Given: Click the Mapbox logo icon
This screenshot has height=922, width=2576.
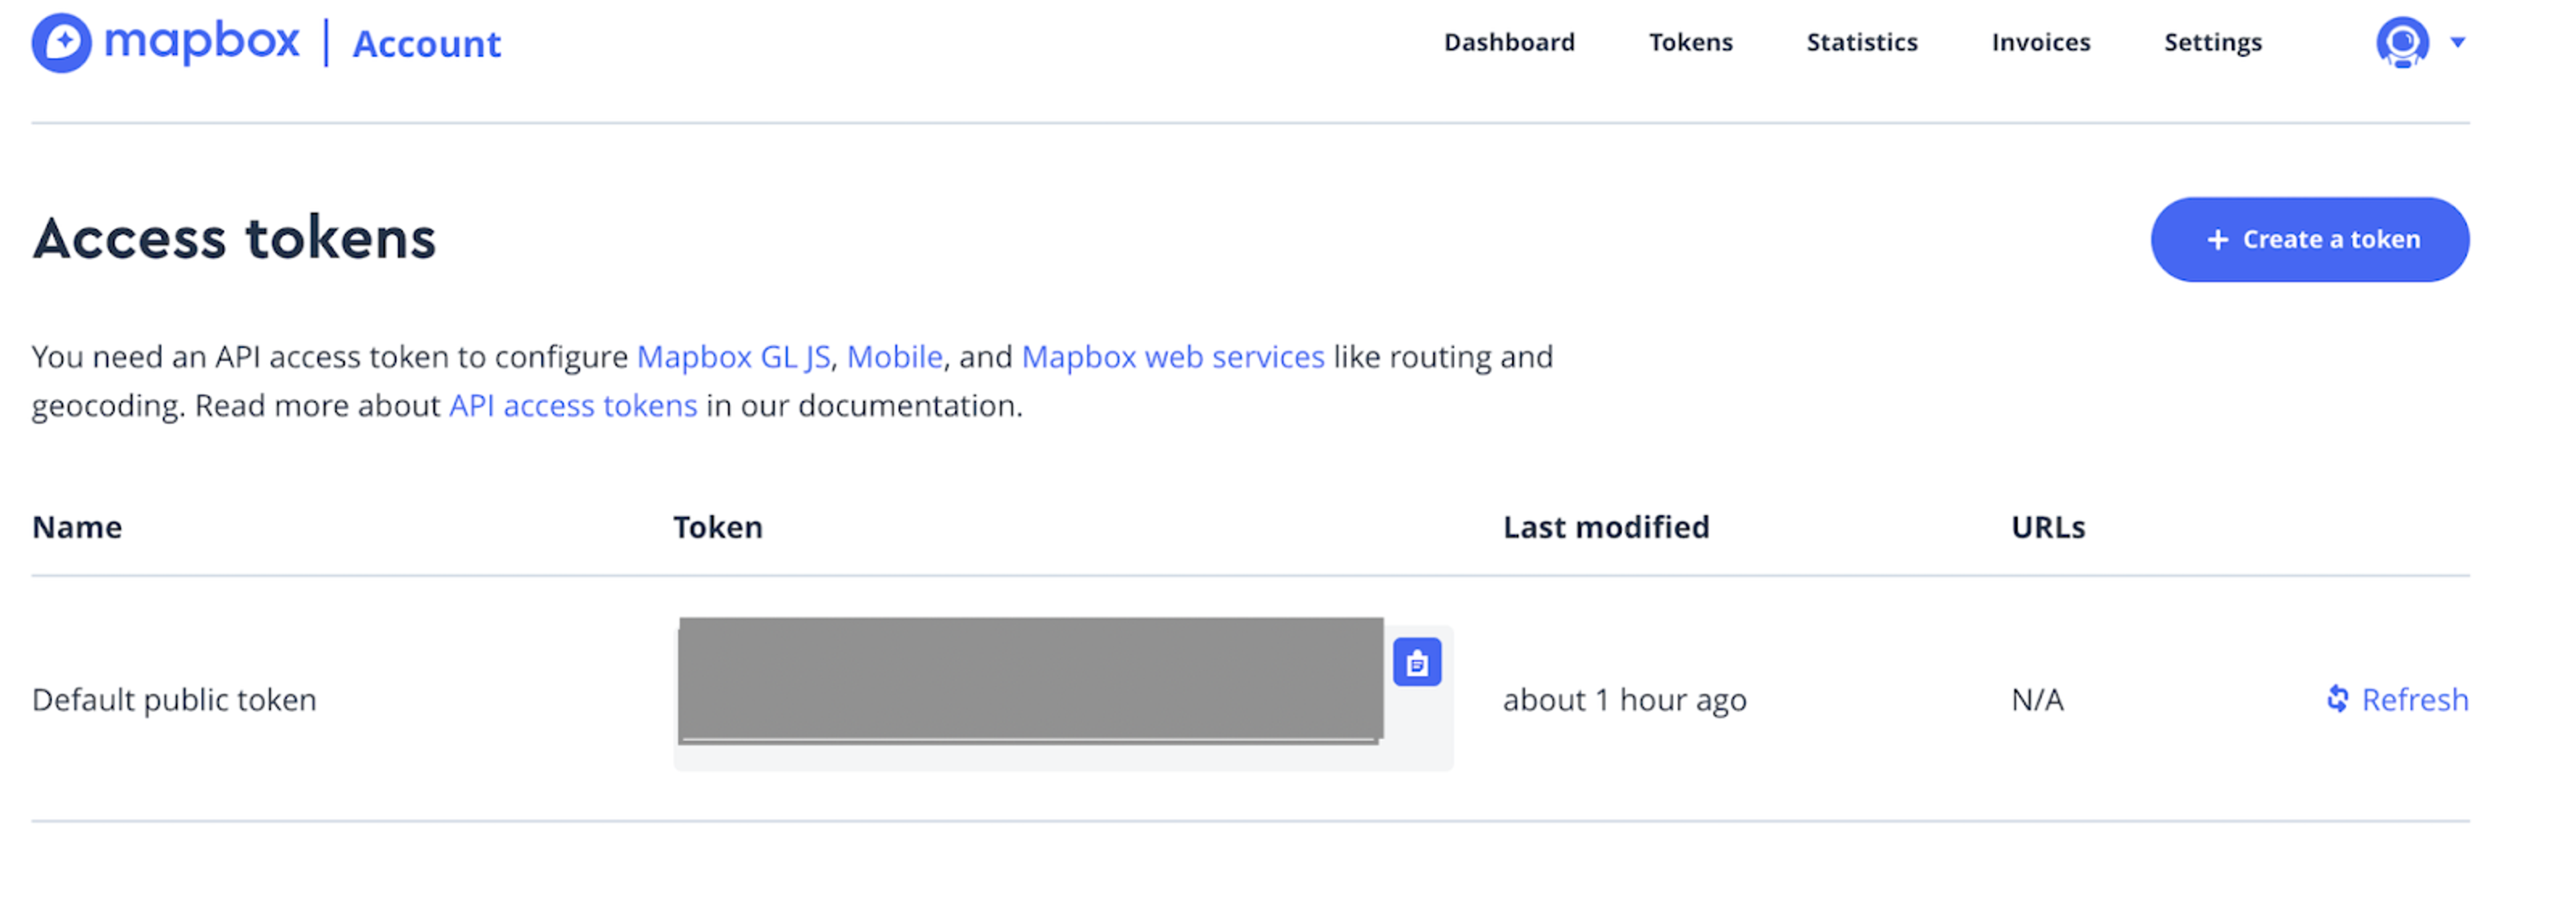Looking at the screenshot, I should click(x=61, y=43).
